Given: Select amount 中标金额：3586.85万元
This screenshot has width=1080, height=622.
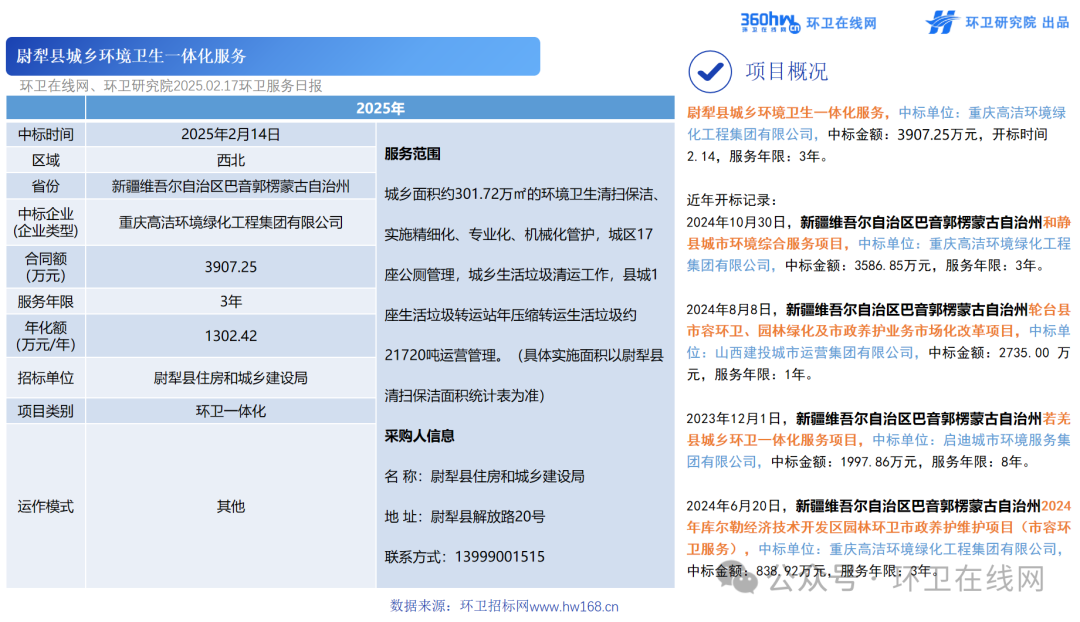Looking at the screenshot, I should tap(858, 266).
